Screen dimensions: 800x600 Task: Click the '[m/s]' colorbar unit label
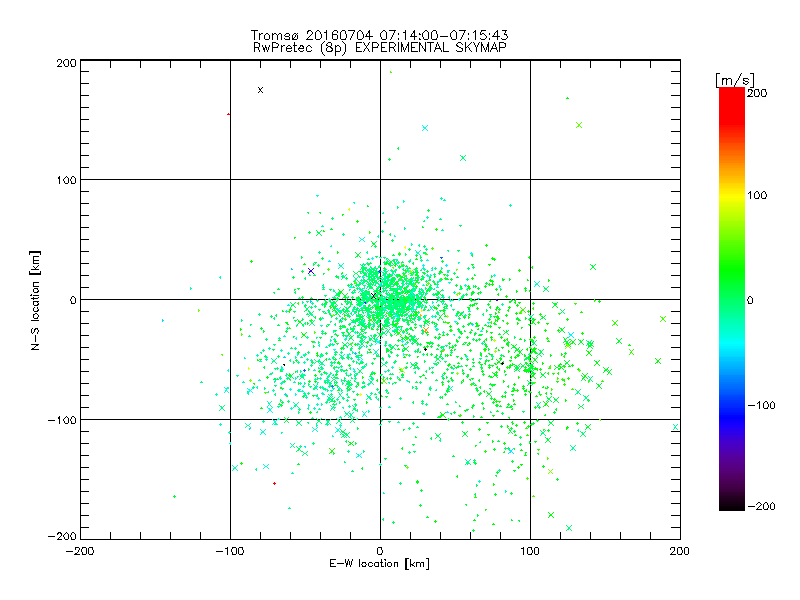click(735, 80)
